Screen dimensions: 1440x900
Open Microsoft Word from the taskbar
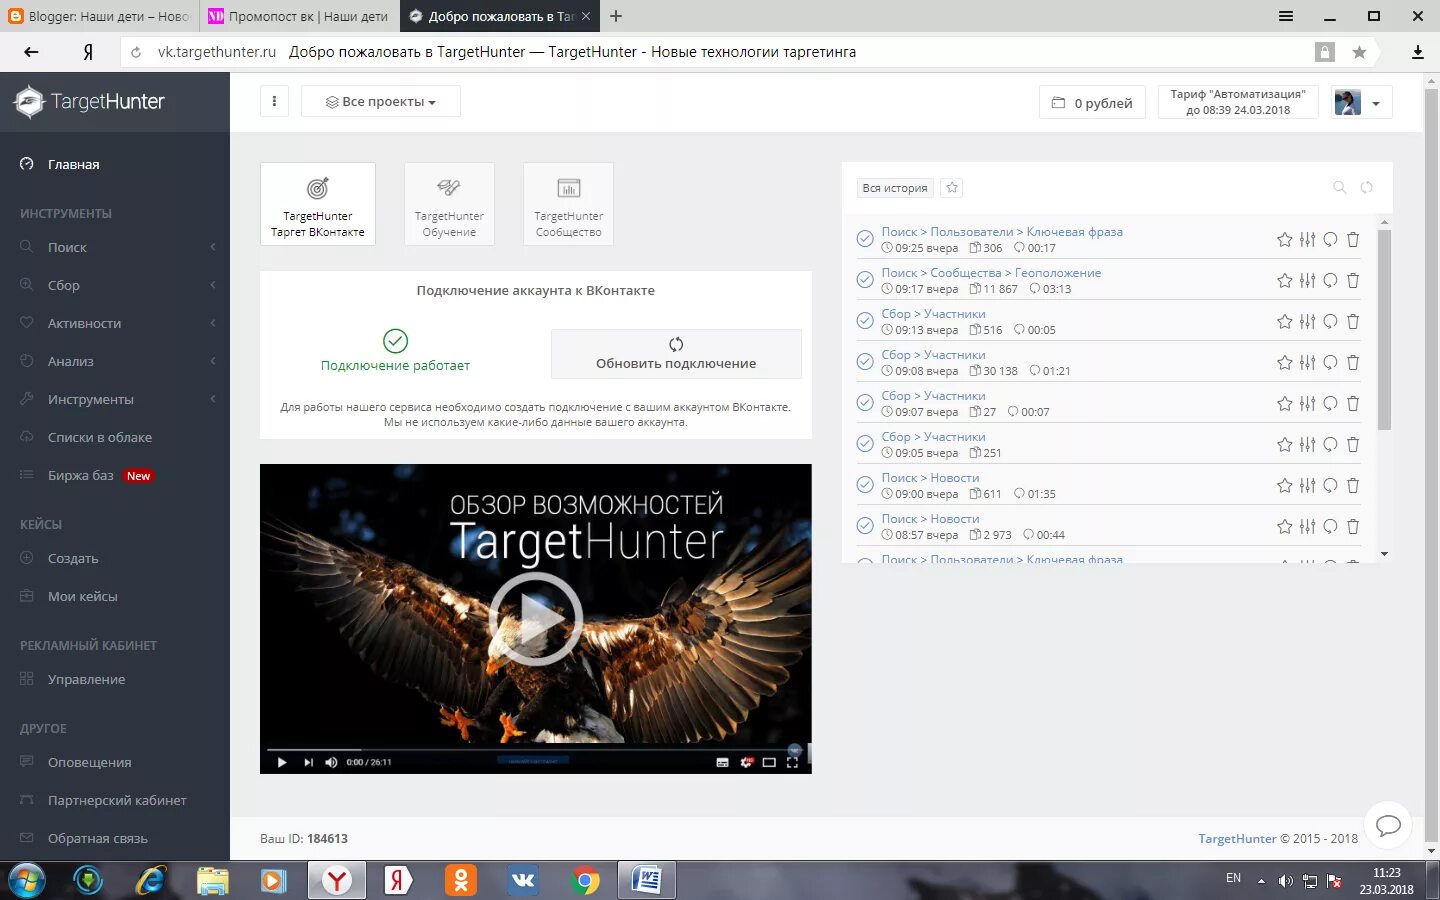click(x=648, y=880)
